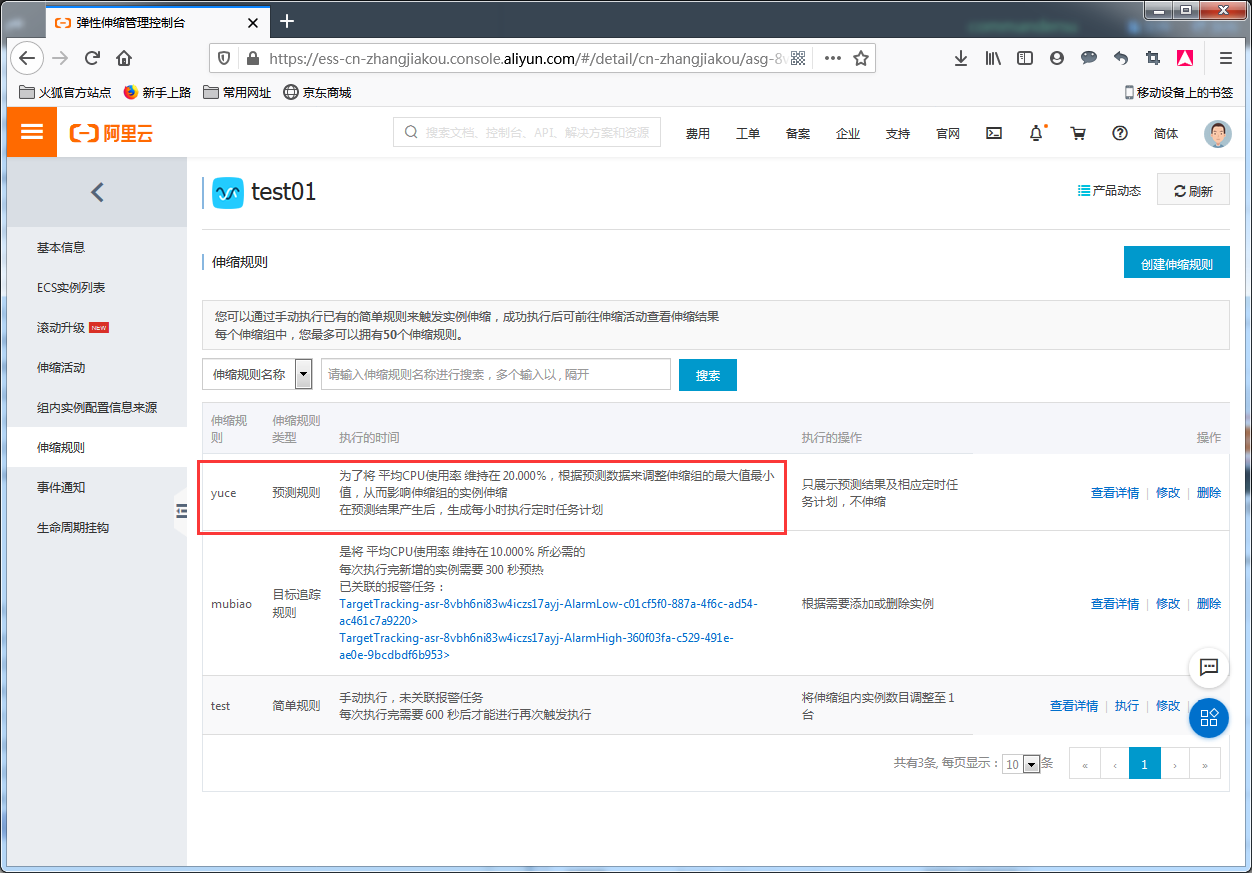Screen dimensions: 1252x873
Task: Click the user avatar icon
Action: coord(1217,134)
